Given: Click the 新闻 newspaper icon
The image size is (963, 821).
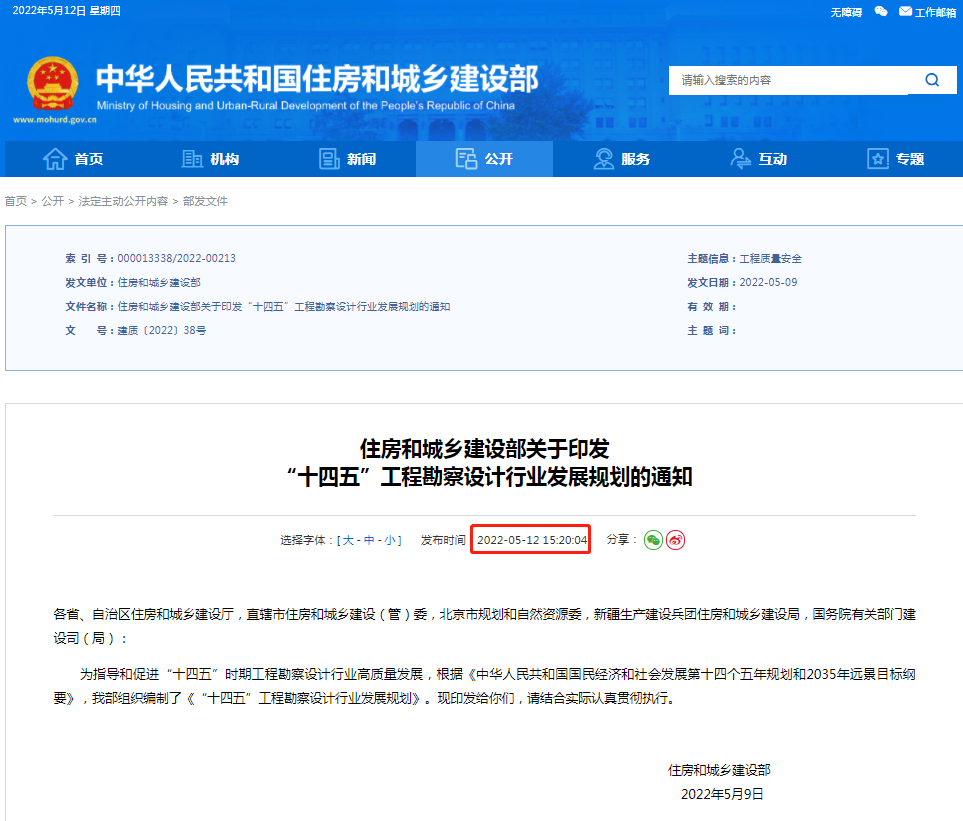Looking at the screenshot, I should point(329,159).
